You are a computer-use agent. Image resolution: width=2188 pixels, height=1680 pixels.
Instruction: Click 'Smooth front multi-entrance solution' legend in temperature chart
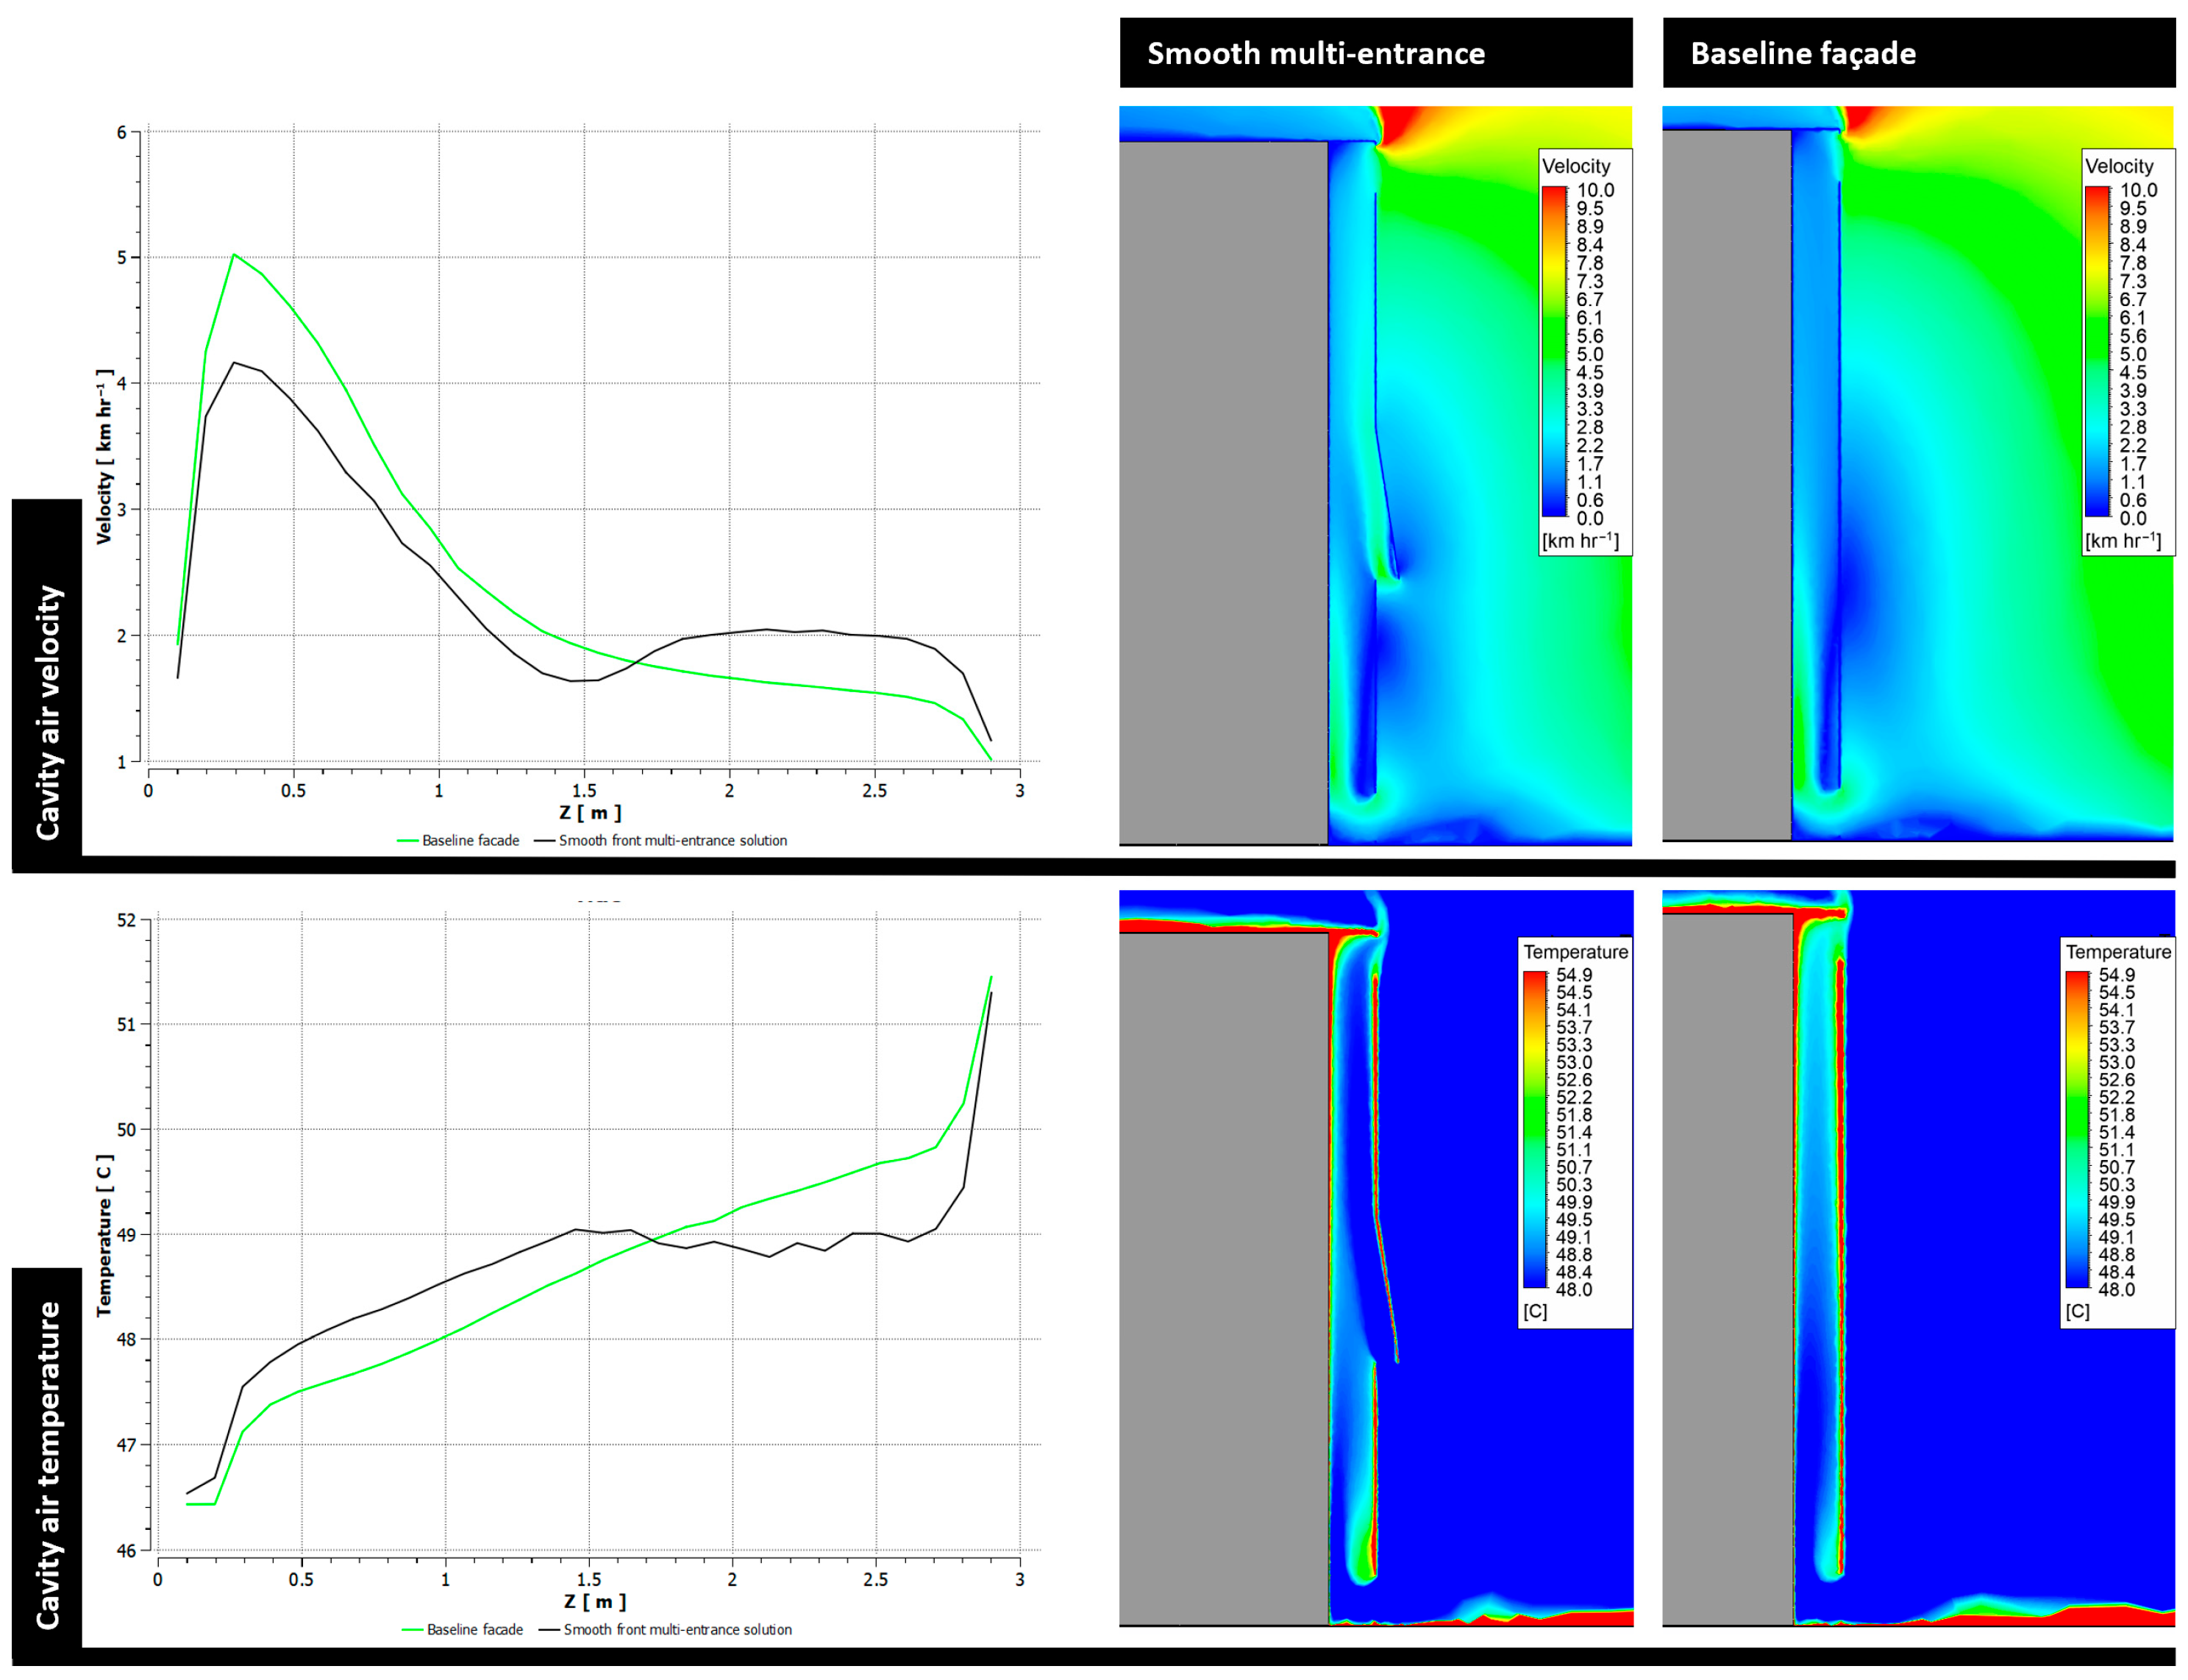666,1629
